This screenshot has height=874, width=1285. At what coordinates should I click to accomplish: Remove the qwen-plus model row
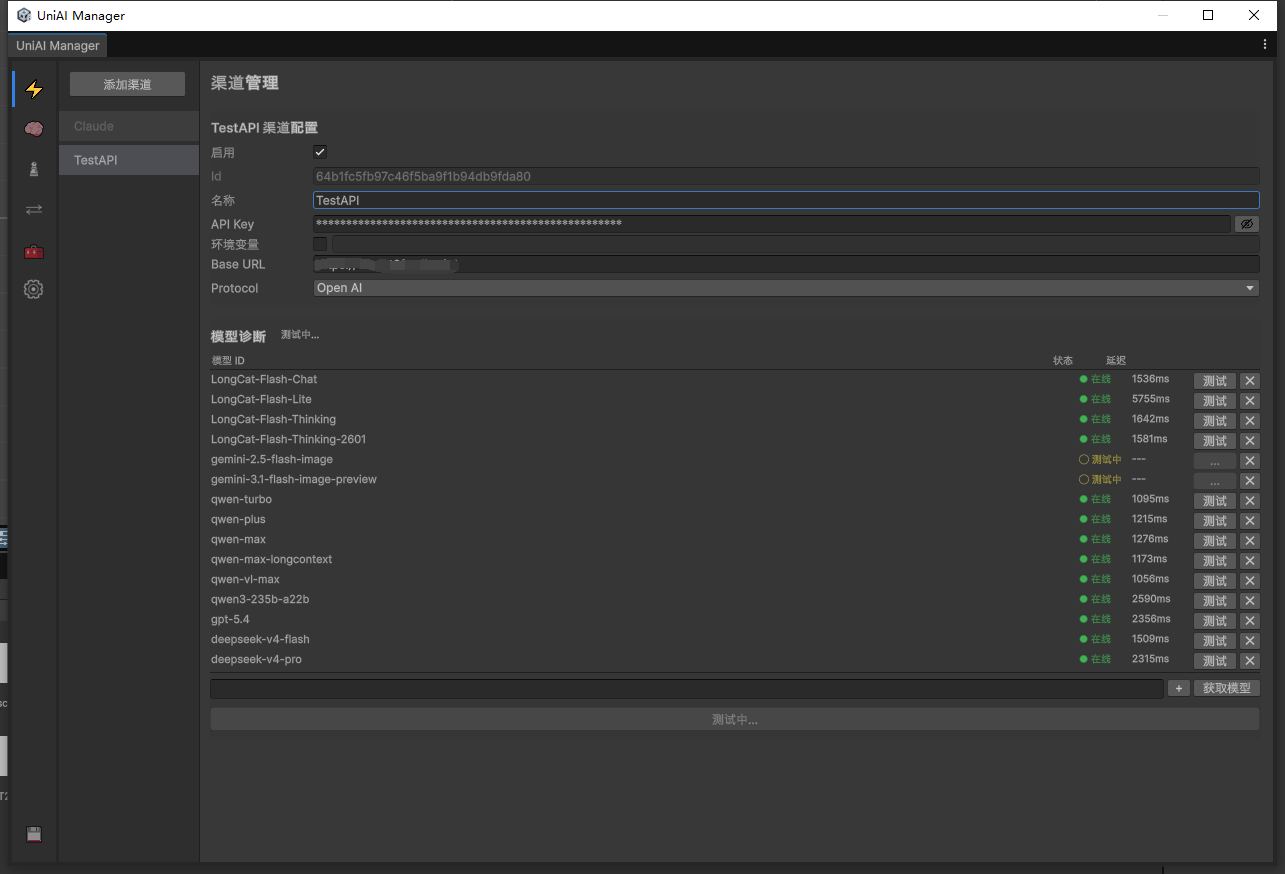click(1250, 521)
